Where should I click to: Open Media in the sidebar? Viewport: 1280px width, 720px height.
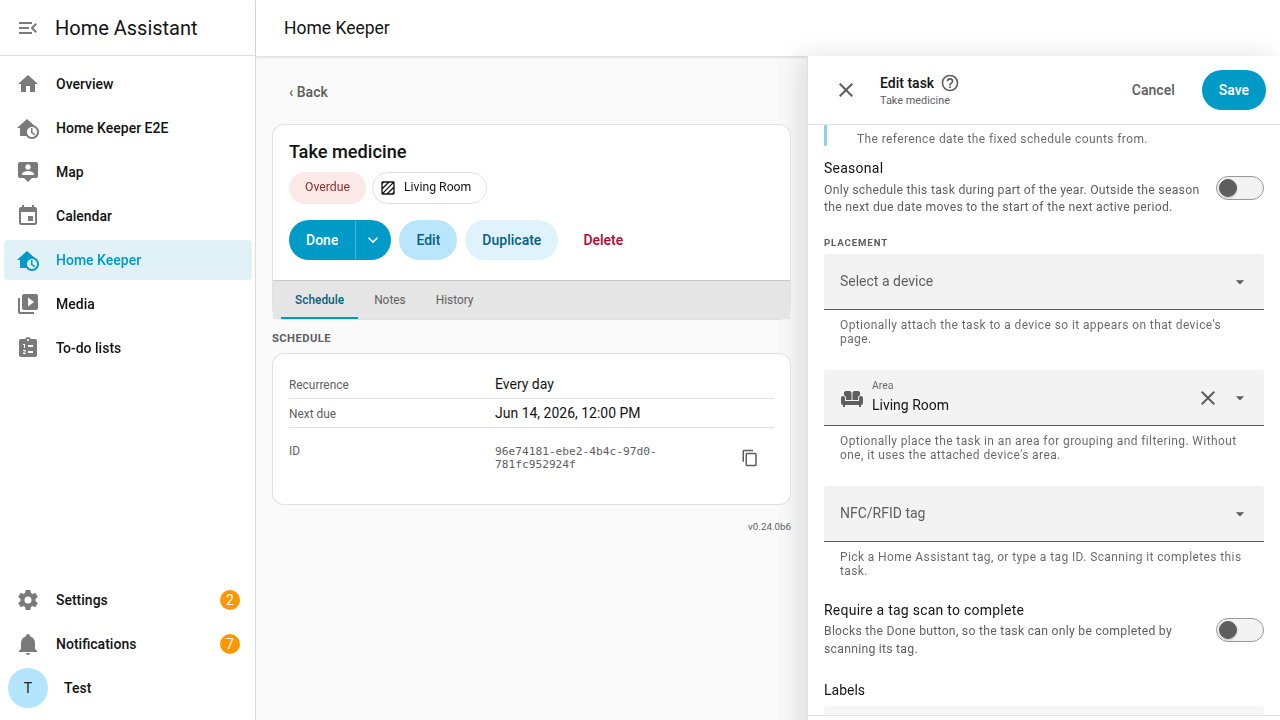click(x=128, y=304)
